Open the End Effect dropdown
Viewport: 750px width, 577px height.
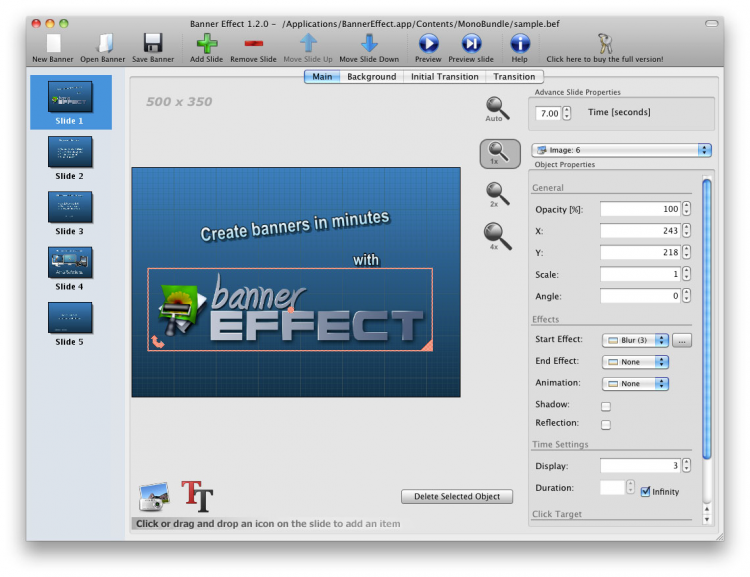point(635,362)
